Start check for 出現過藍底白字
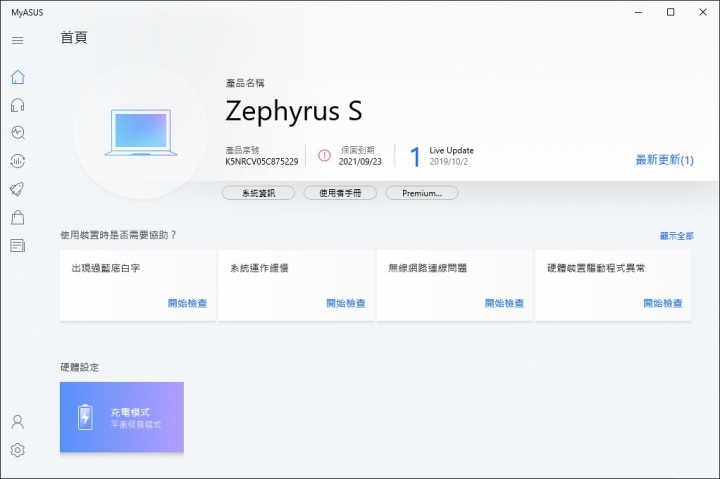This screenshot has height=479, width=720. 187,303
